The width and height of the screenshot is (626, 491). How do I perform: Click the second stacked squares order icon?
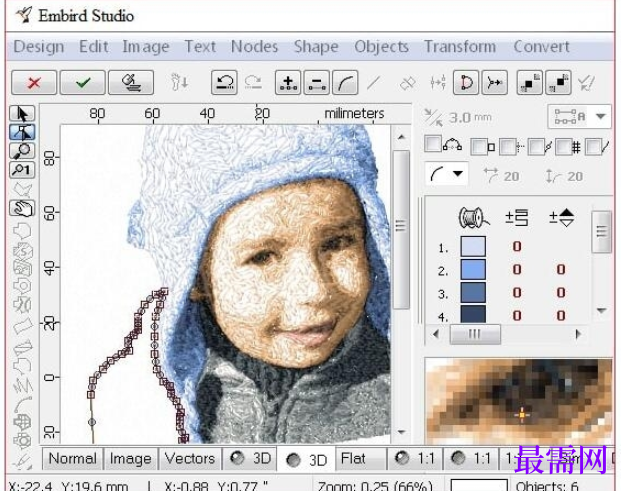pos(558,83)
